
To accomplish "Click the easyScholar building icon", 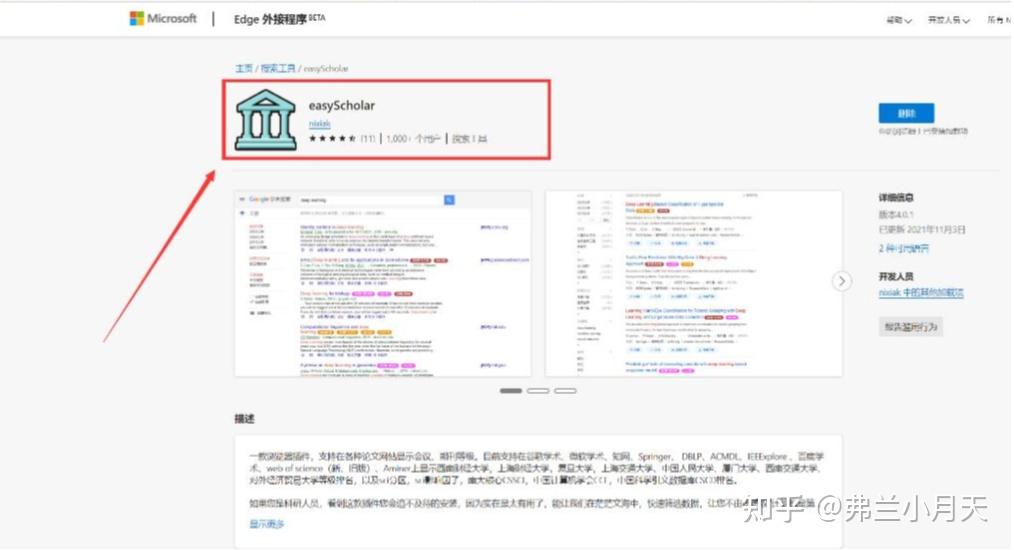I will pos(266,120).
